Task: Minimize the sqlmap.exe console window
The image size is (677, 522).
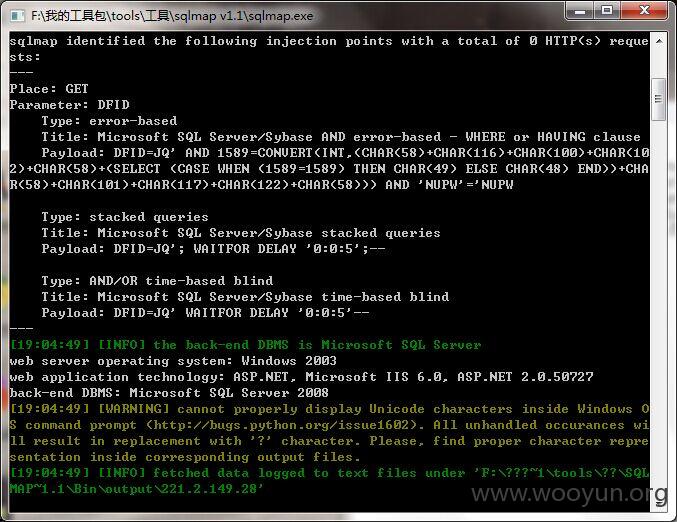Action: click(x=580, y=10)
